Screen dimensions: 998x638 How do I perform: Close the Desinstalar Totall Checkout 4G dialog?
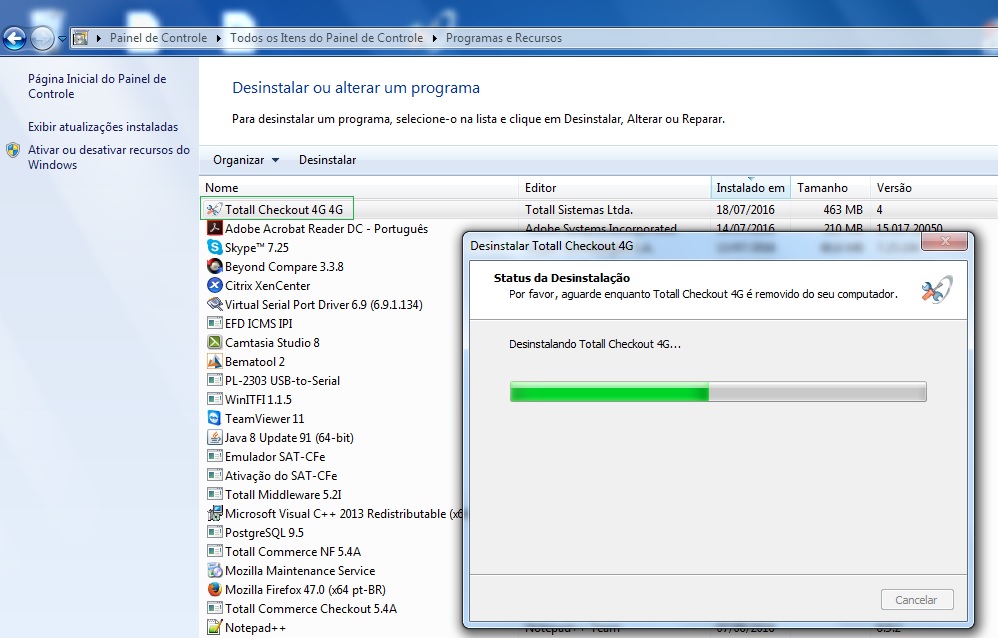point(945,241)
